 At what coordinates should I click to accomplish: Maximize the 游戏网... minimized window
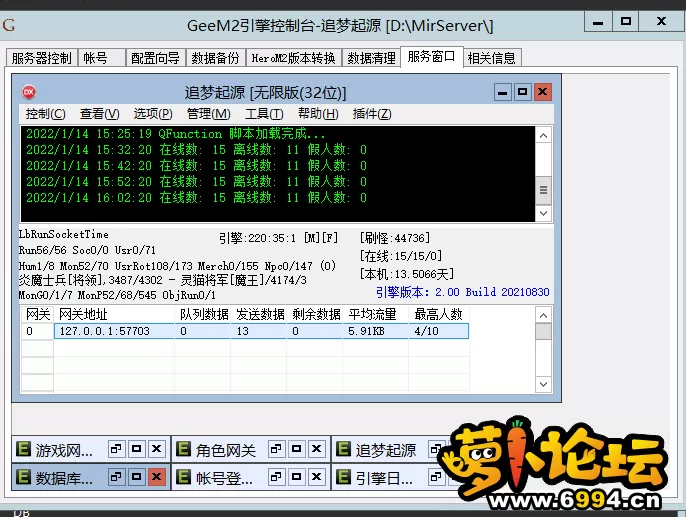(136, 449)
